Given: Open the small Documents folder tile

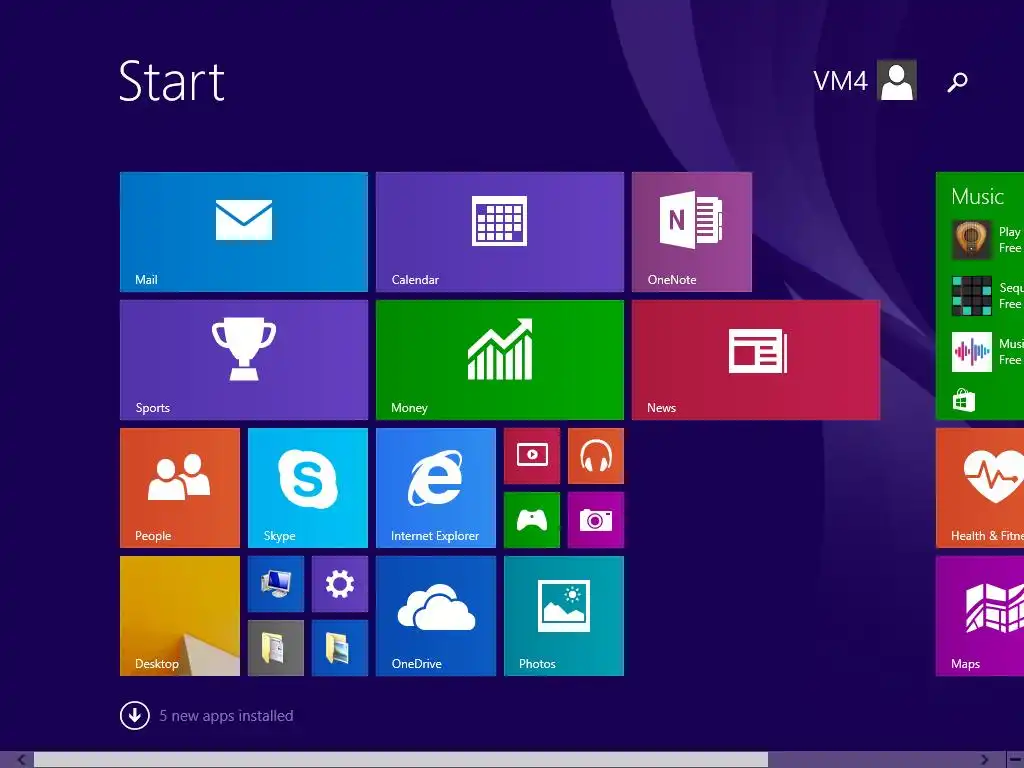Looking at the screenshot, I should [276, 648].
